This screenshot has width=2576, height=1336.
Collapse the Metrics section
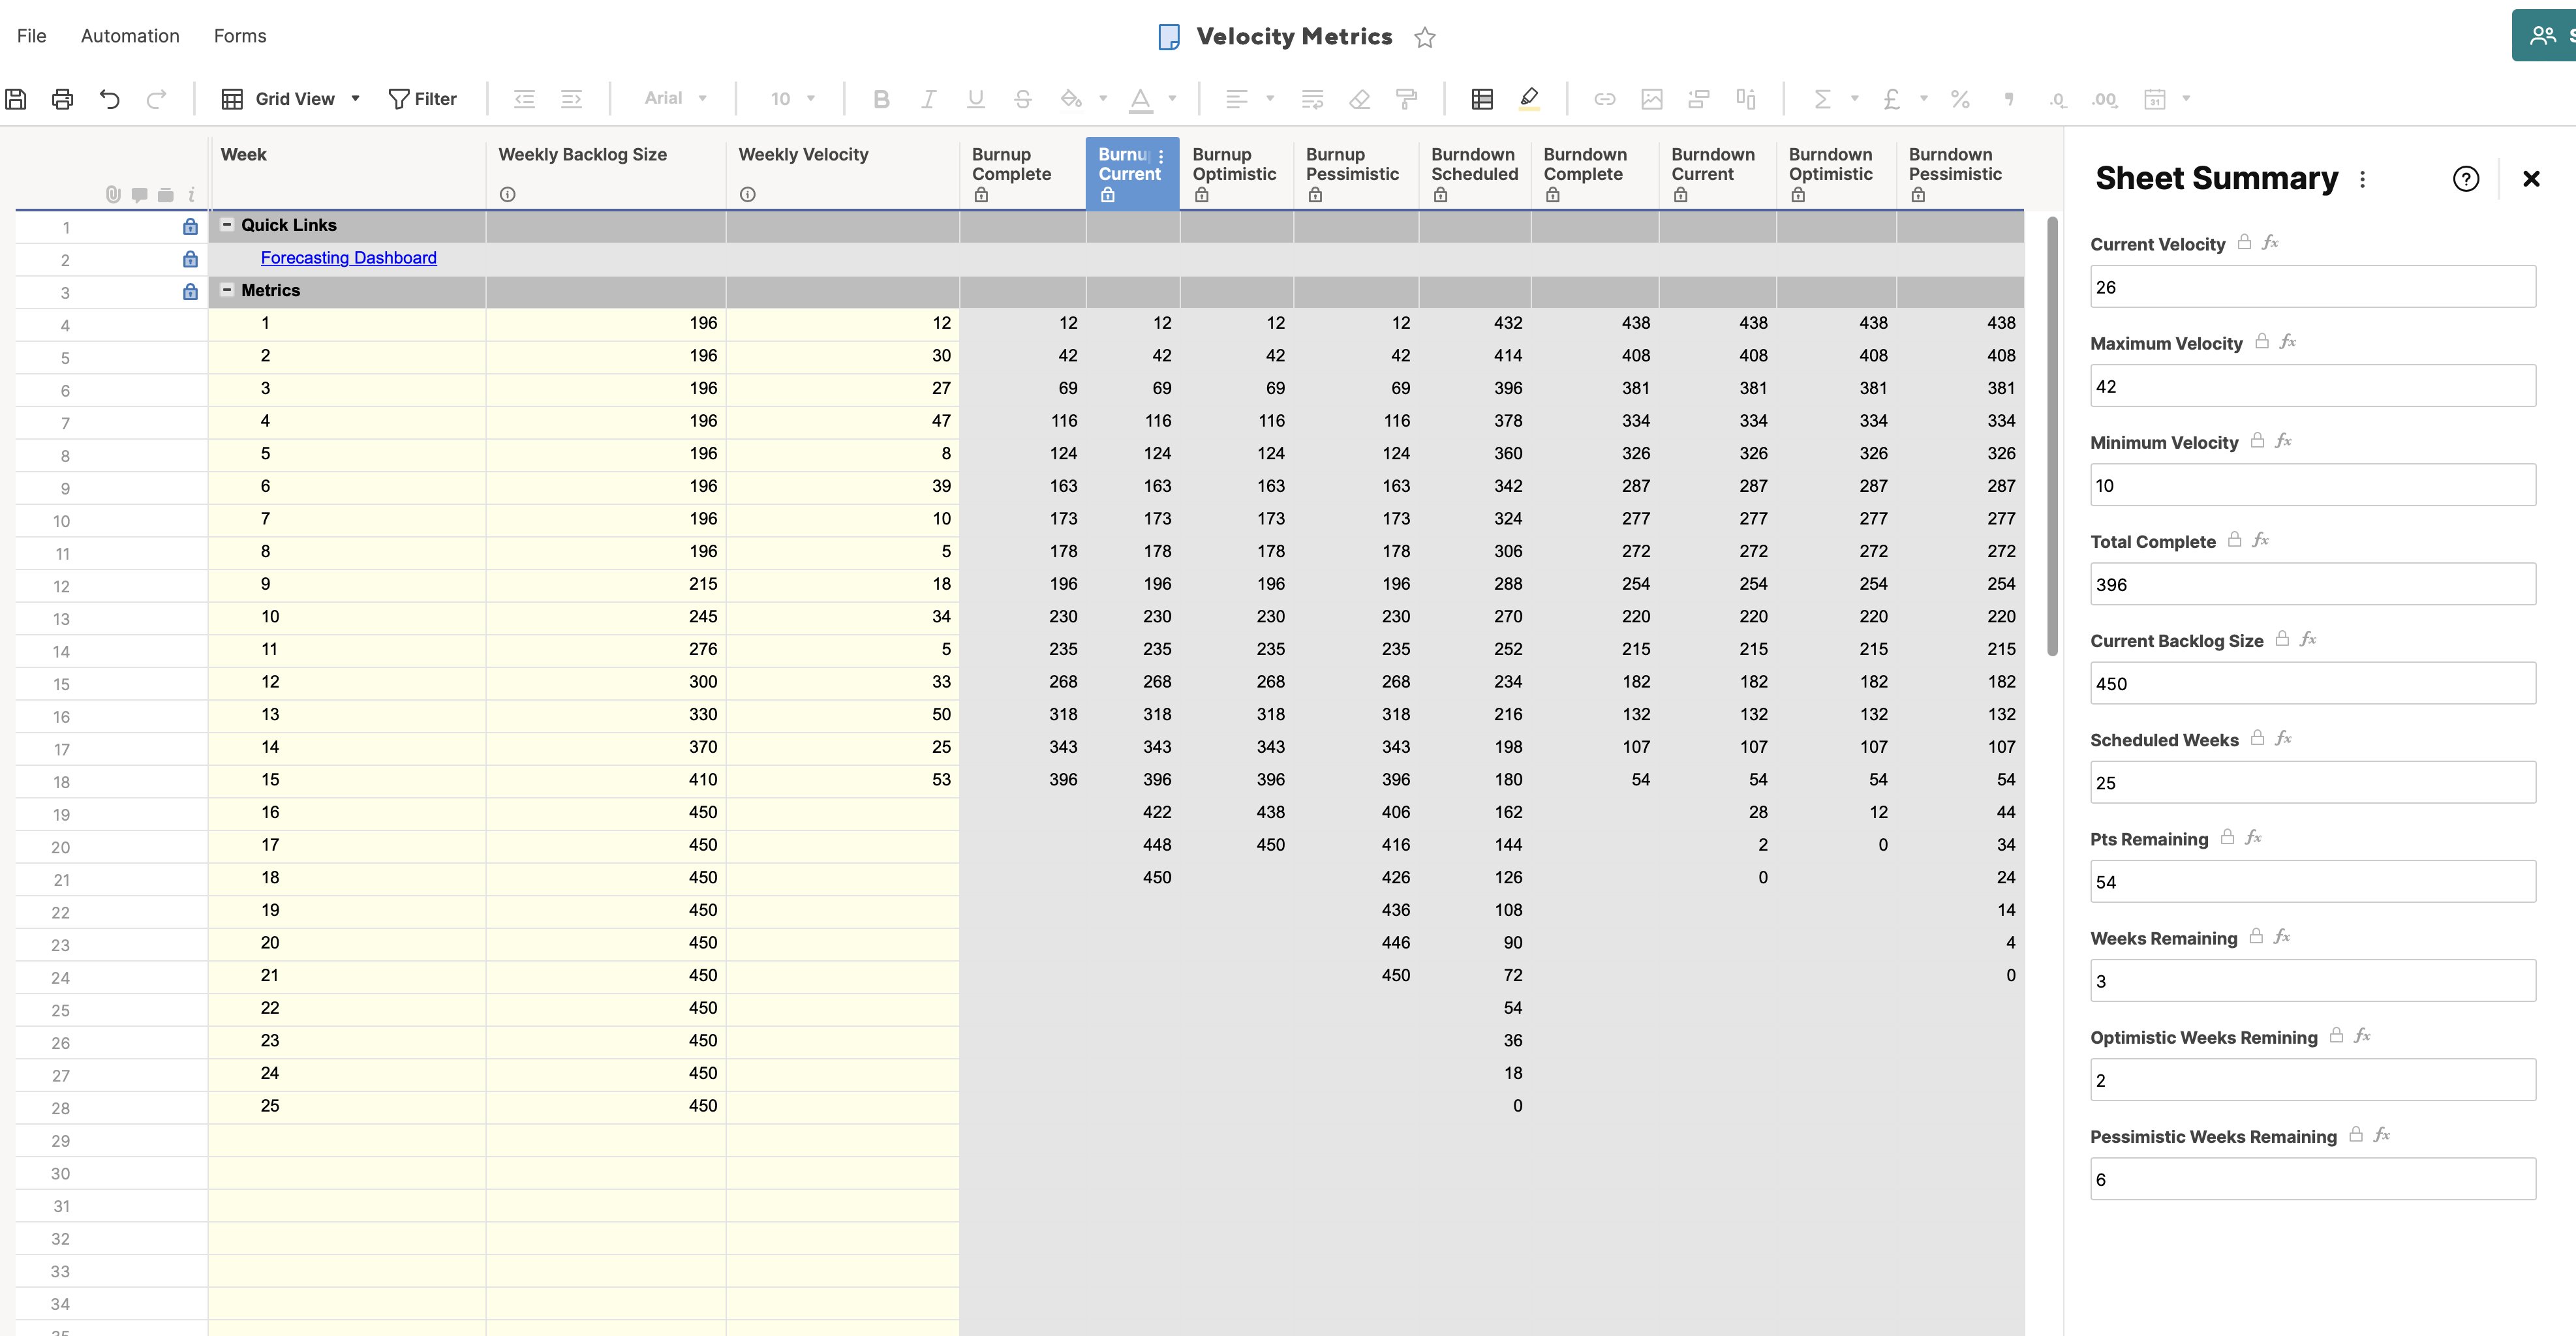click(227, 290)
